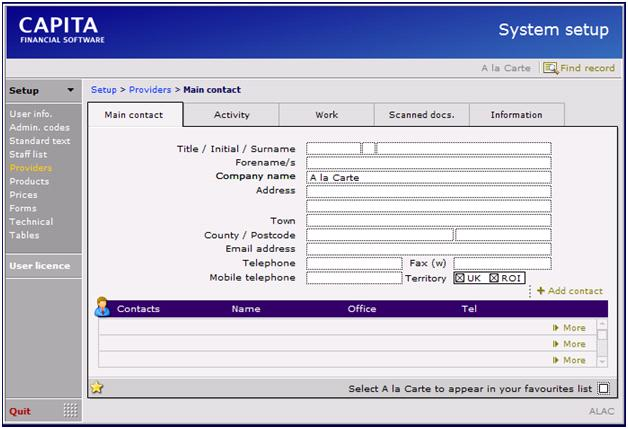Click the Initial input field

click(368, 149)
